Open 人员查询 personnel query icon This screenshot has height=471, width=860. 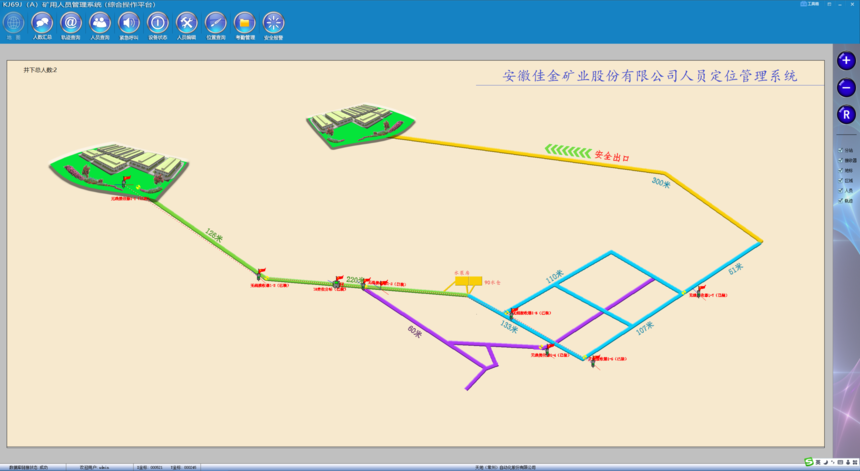tap(100, 24)
